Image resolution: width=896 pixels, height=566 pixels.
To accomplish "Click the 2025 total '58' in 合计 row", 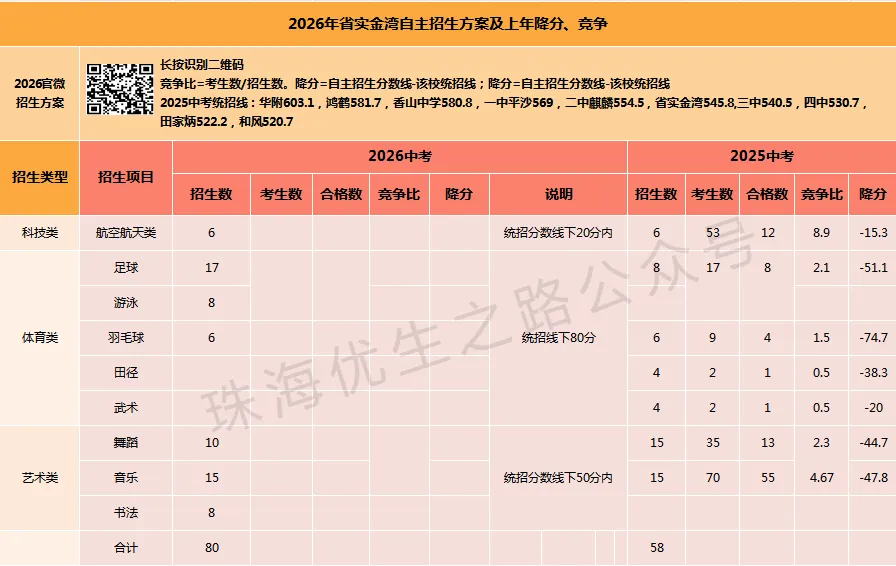I will [657, 548].
